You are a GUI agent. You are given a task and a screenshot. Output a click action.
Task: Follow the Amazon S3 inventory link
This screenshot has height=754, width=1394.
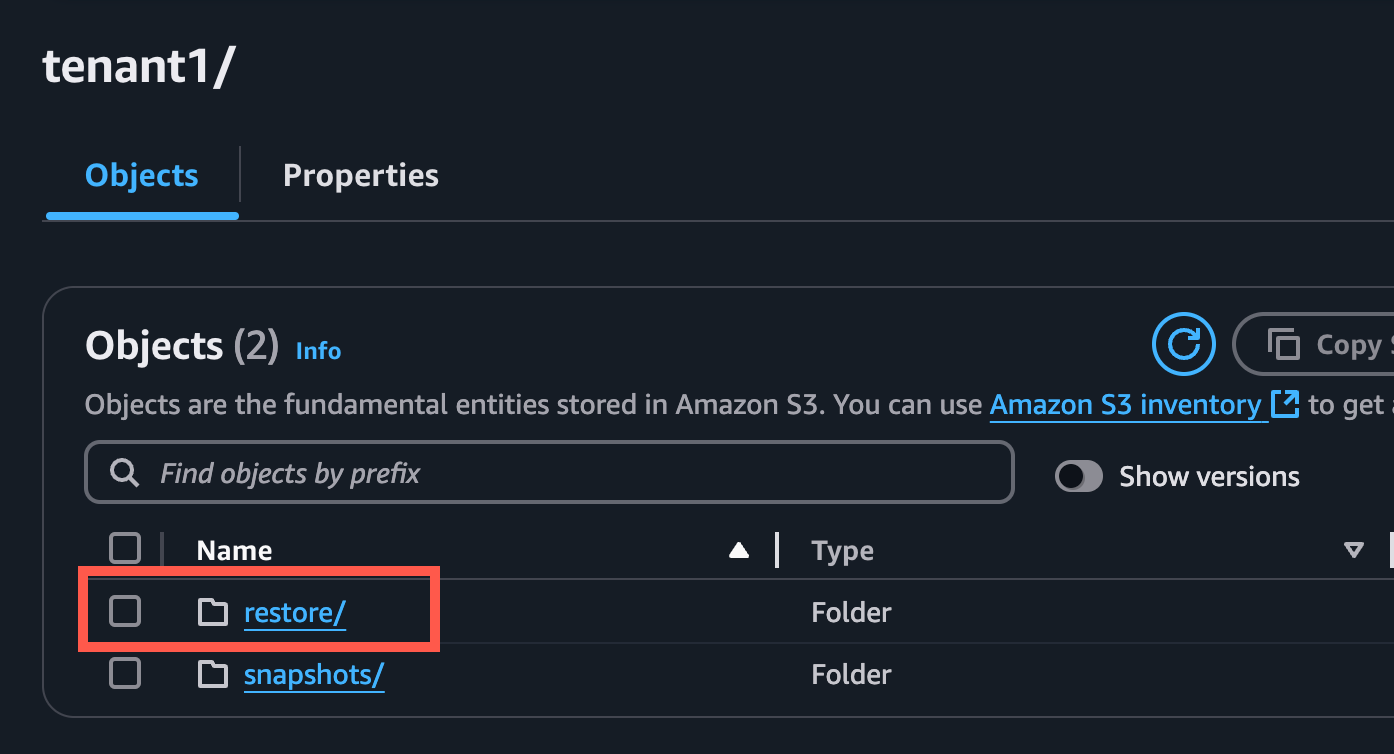click(1125, 404)
